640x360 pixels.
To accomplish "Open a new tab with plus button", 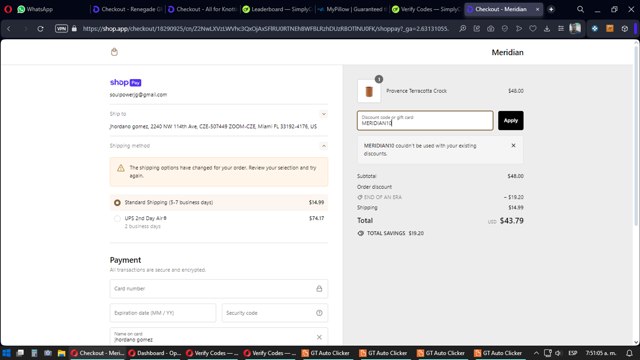I will [551, 9].
